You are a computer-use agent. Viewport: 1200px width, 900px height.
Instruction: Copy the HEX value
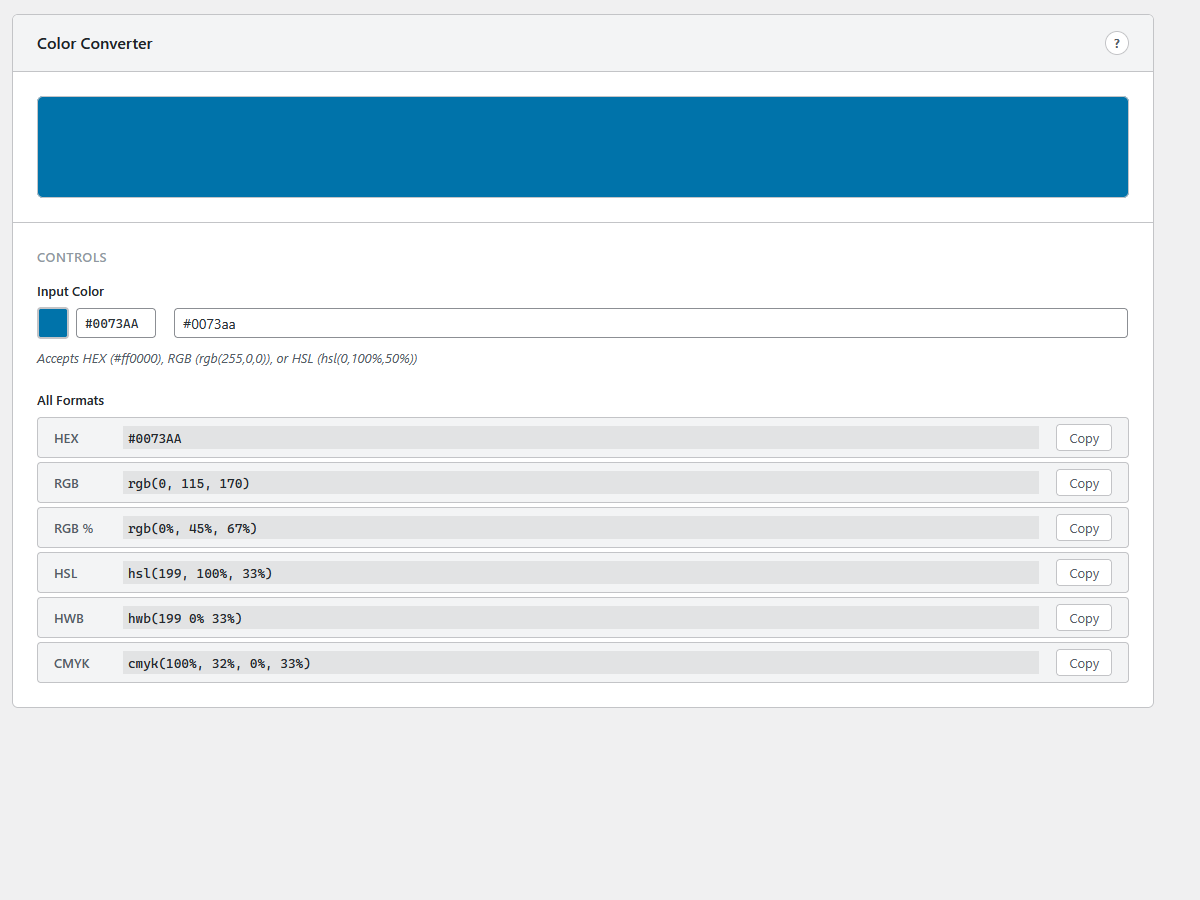[x=1083, y=437]
